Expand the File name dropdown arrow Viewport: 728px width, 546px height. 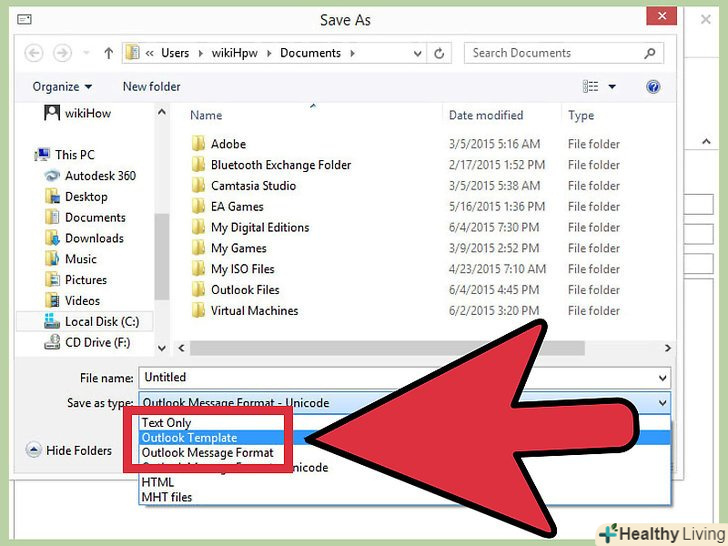[x=663, y=378]
